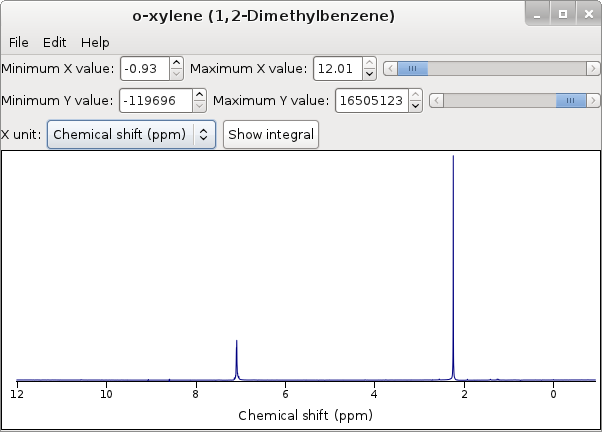The image size is (602, 432).
Task: Open the File menu
Action: pos(18,42)
